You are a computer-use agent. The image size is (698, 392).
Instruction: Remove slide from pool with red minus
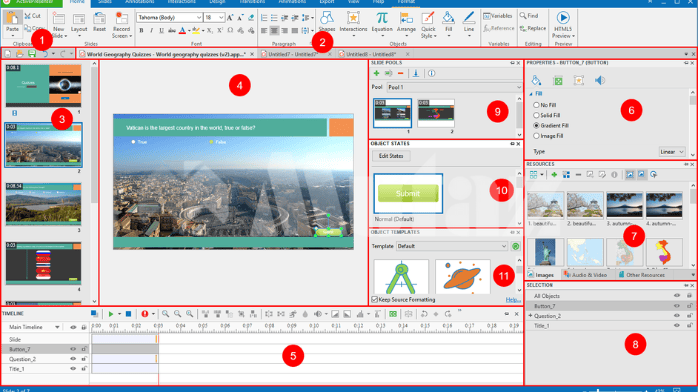point(400,73)
